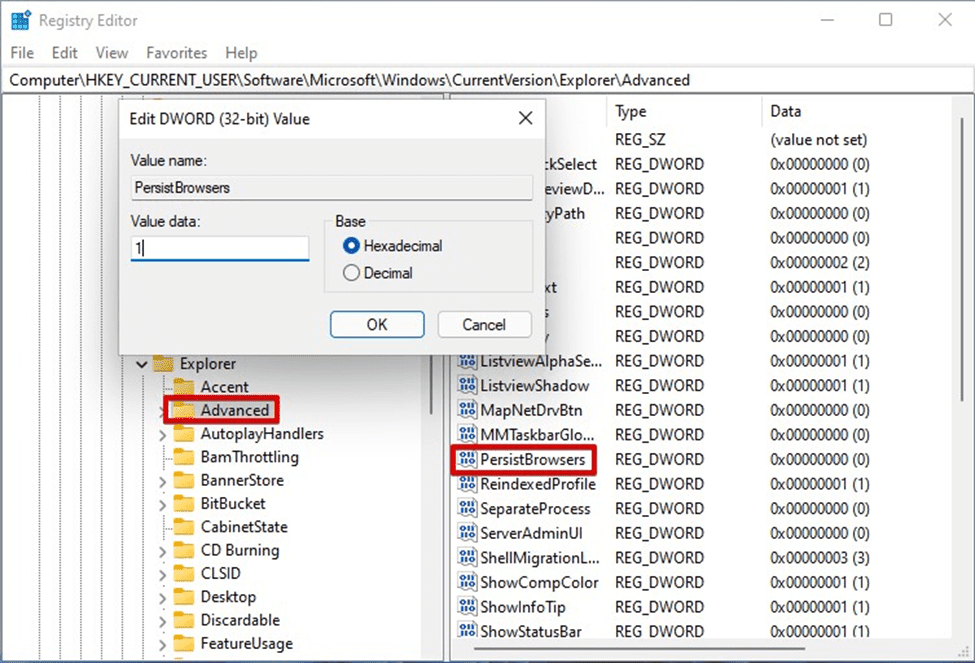Expand the CD Burning key
Viewport: 975px width, 663px height.
tap(163, 551)
